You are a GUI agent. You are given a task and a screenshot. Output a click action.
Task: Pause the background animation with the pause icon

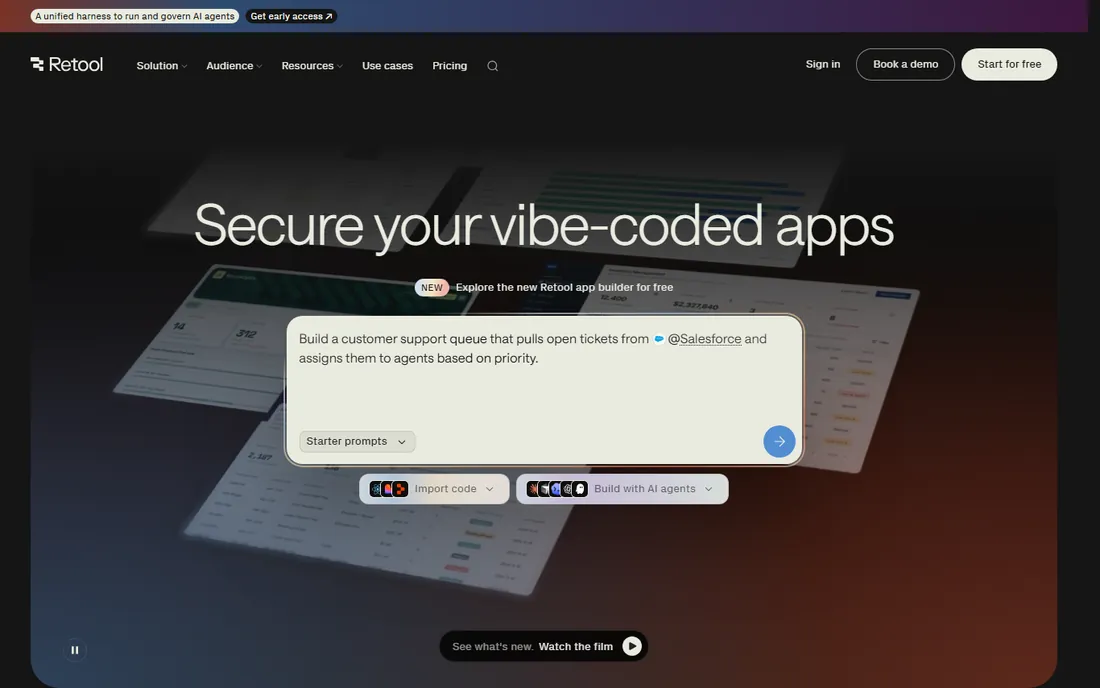click(x=74, y=650)
